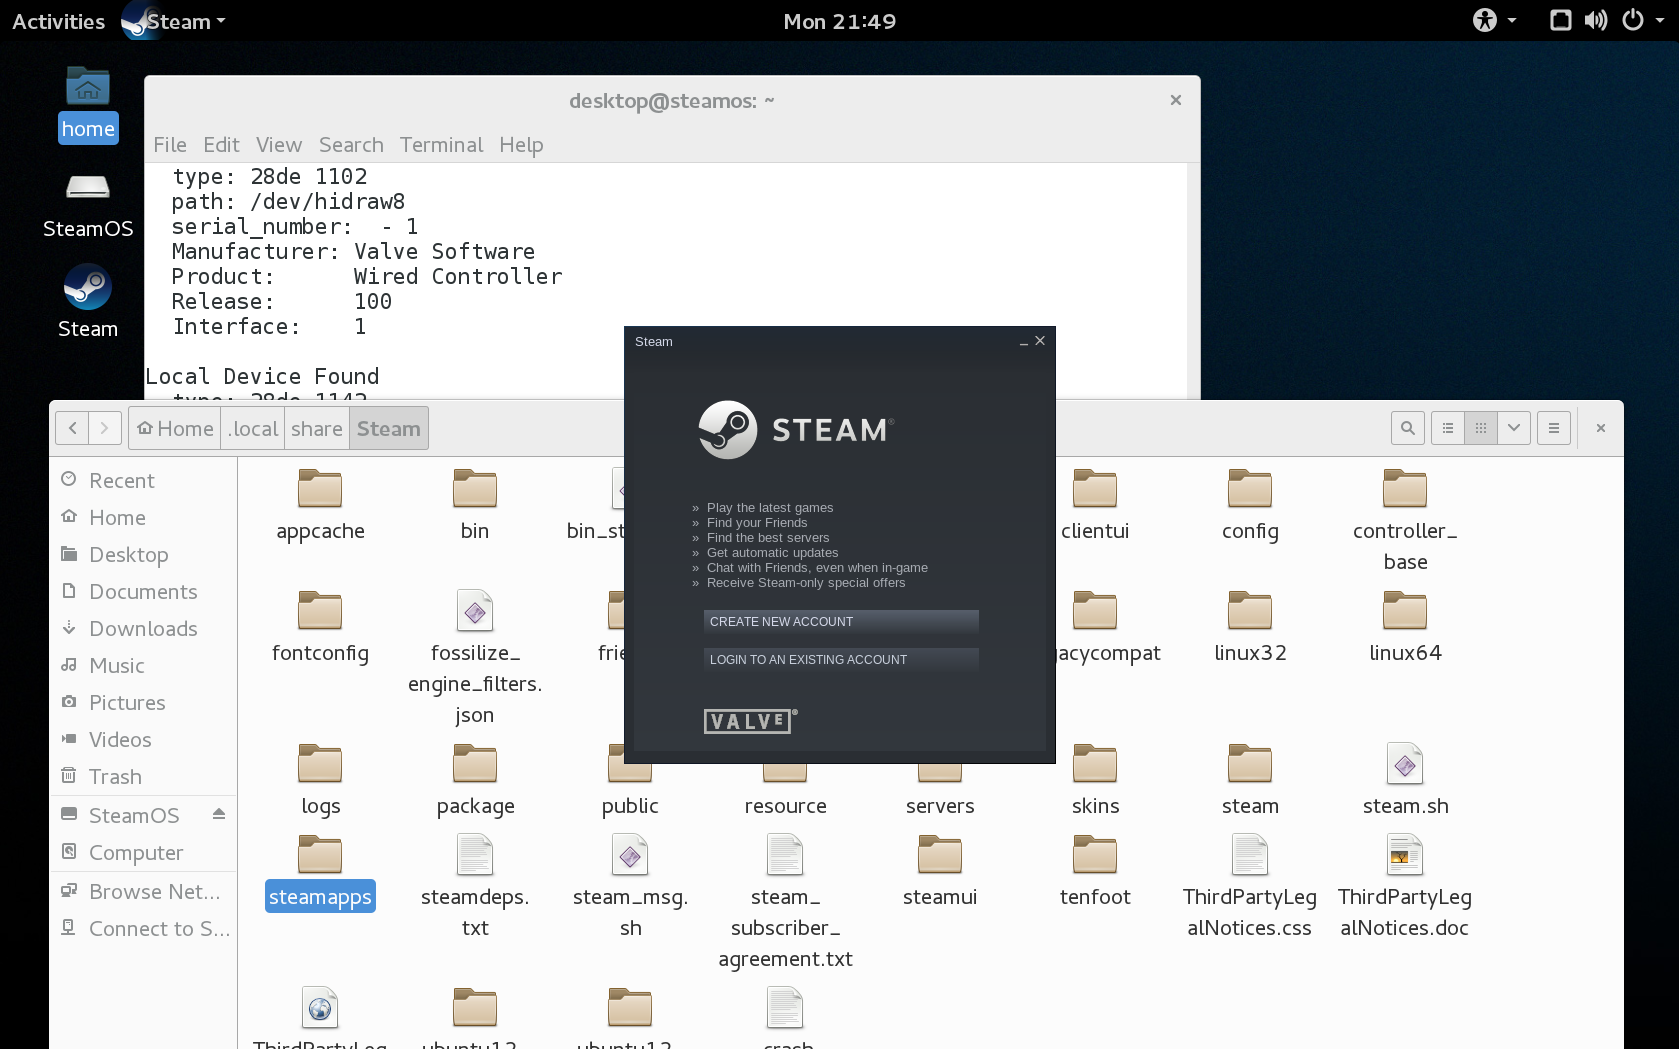Open the bin folder icon
Image resolution: width=1679 pixels, height=1049 pixels.
[x=475, y=489]
